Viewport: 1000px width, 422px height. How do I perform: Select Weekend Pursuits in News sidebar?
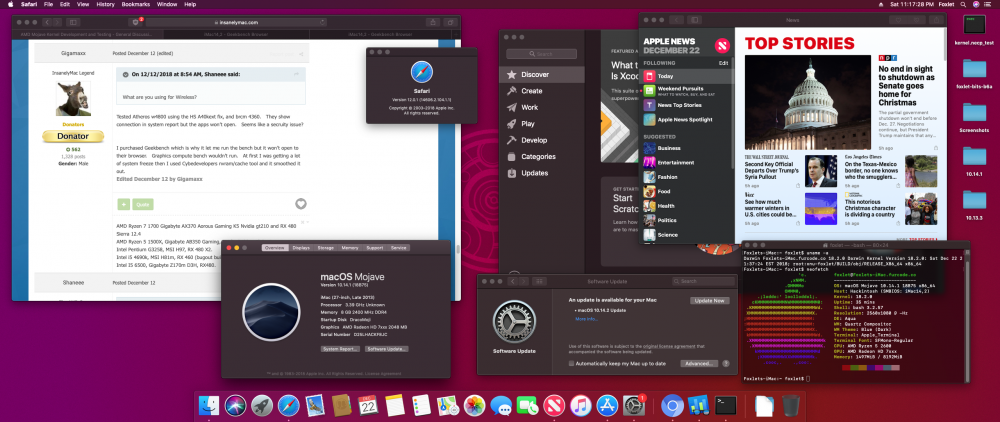click(x=687, y=91)
